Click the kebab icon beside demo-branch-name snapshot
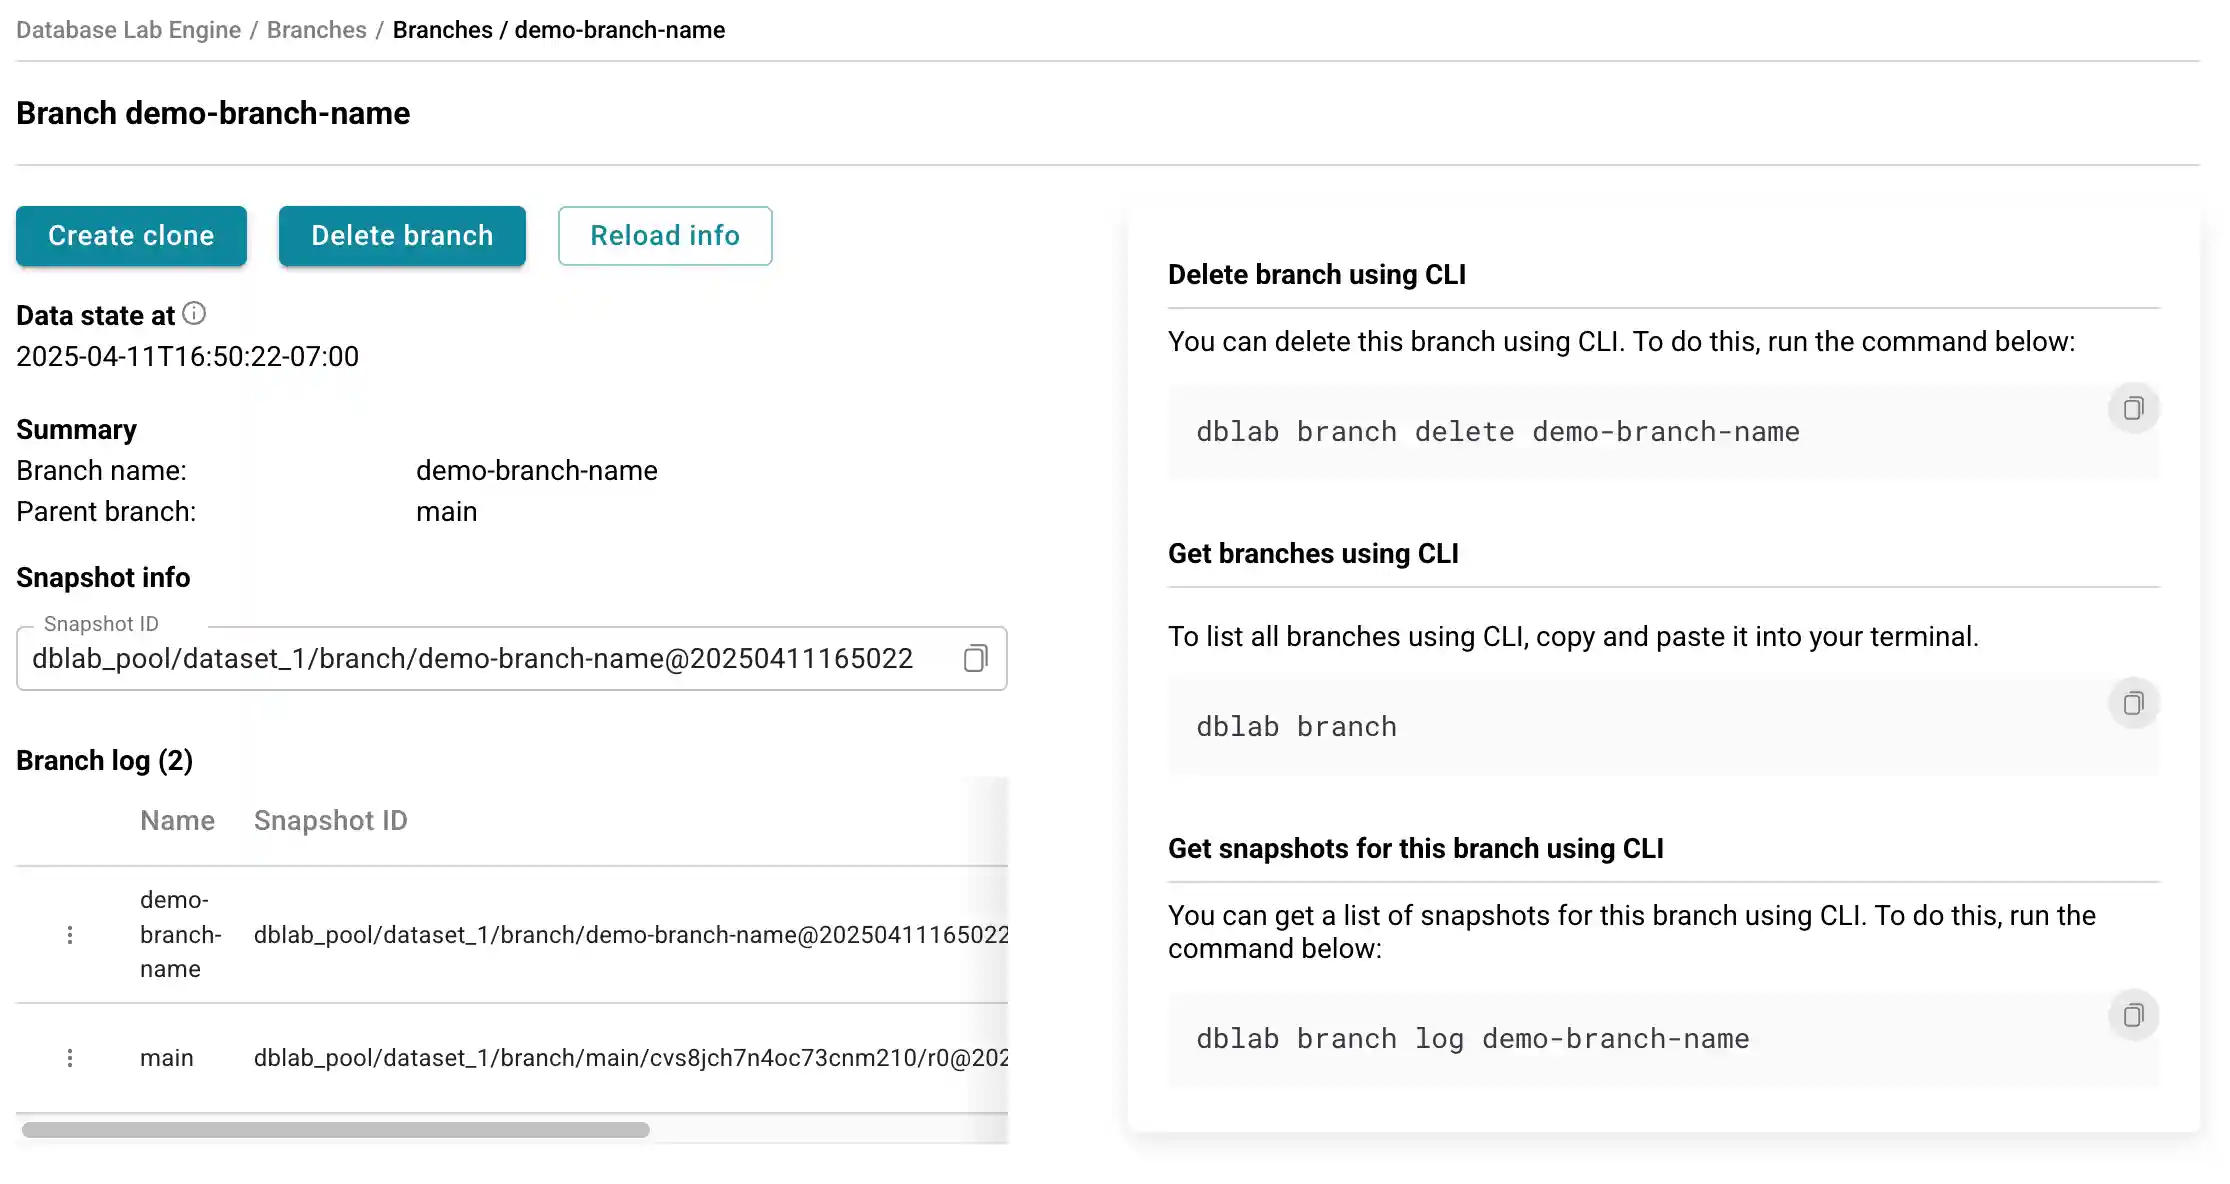Screen dimensions: 2230x1184 pyautogui.click(x=69, y=934)
